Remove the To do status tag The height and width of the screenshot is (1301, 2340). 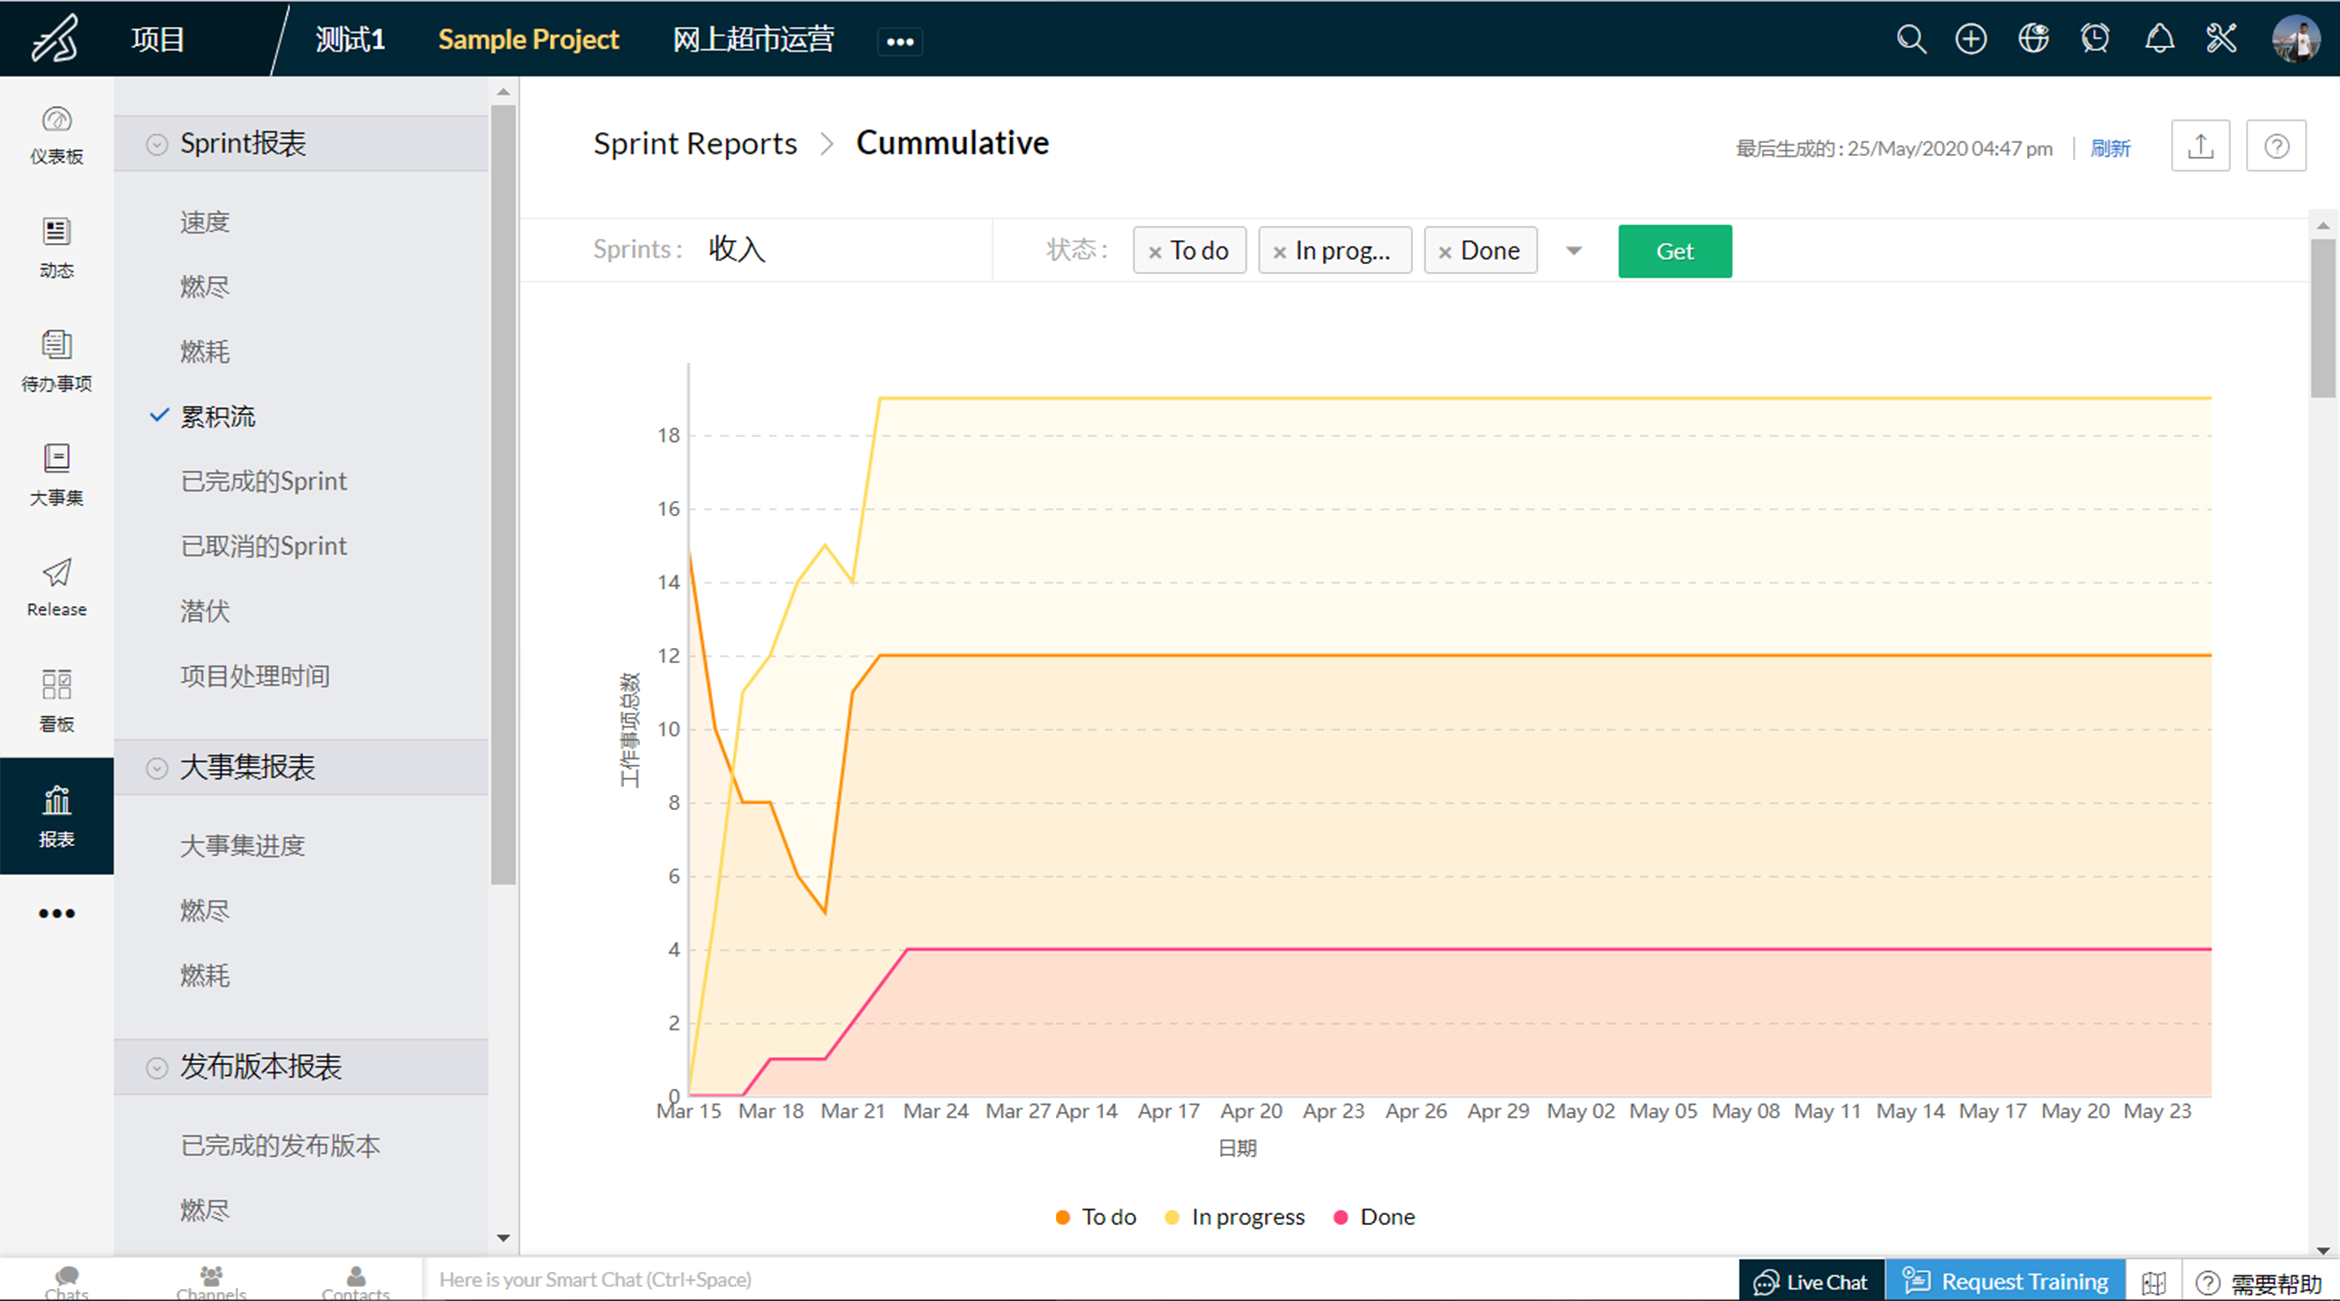[1155, 252]
